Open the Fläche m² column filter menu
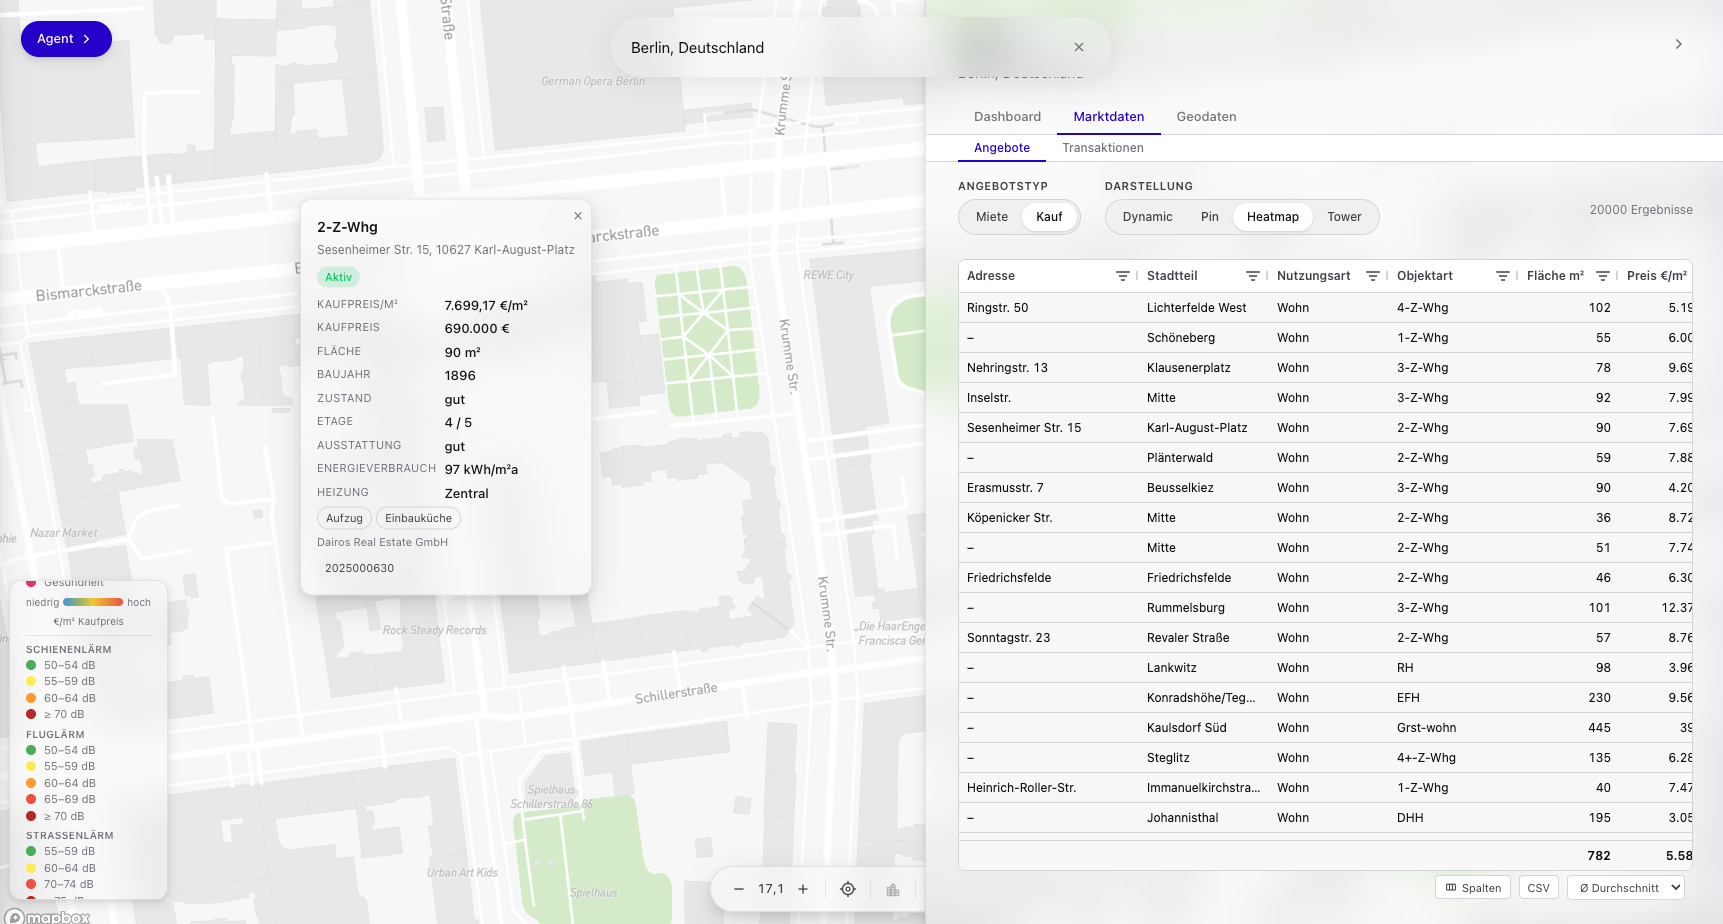 pyautogui.click(x=1602, y=276)
